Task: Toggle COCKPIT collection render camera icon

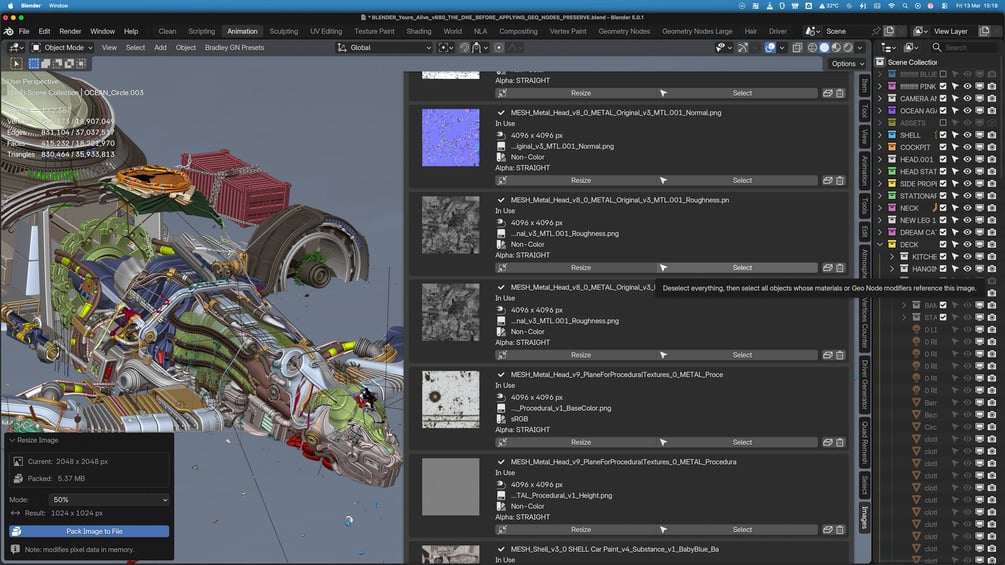Action: coord(992,147)
